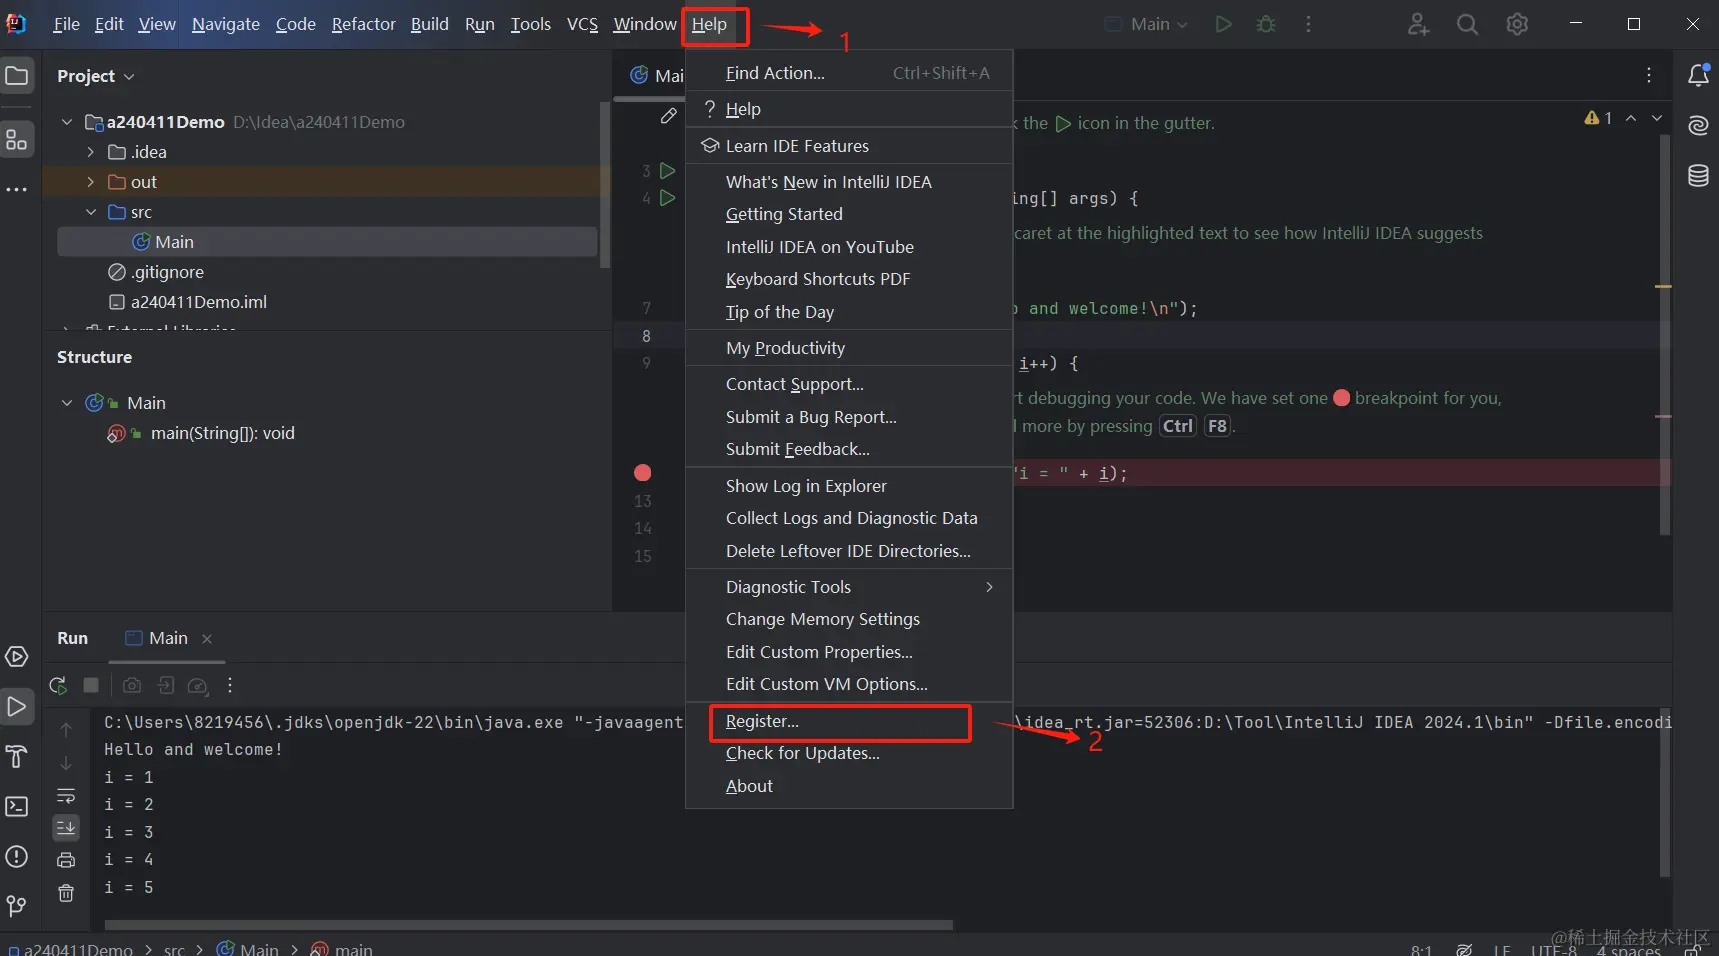This screenshot has height=956, width=1719.
Task: Open the Project view dropdown
Action: (96, 76)
